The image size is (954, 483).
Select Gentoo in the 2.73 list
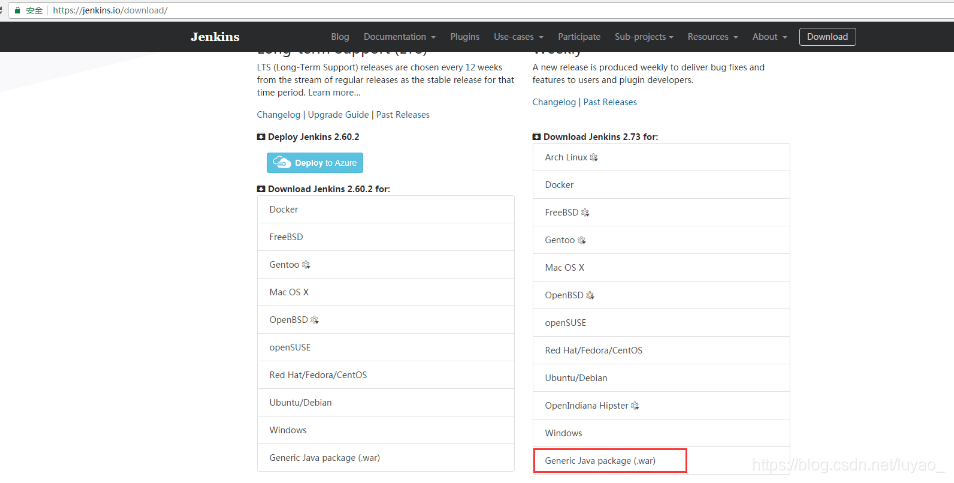coord(661,240)
